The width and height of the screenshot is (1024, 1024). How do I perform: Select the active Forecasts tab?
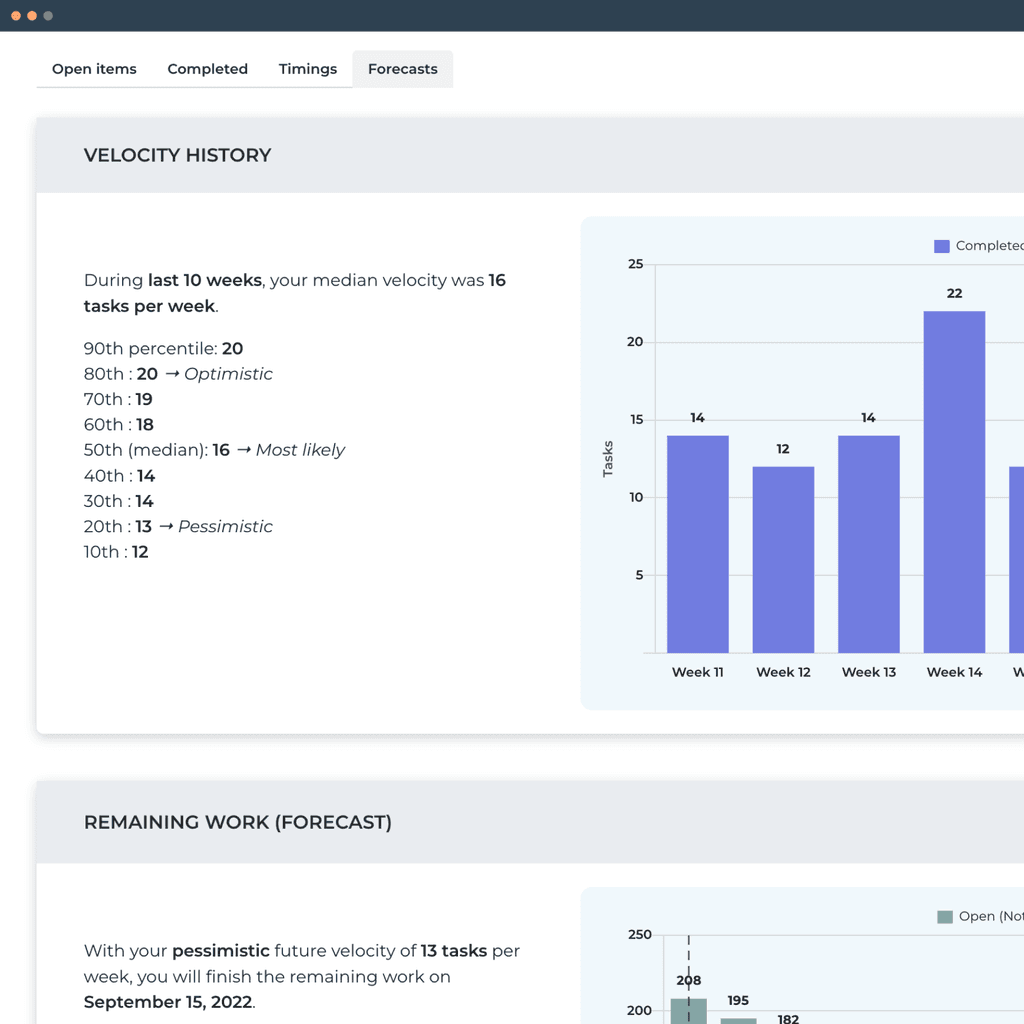tap(402, 68)
